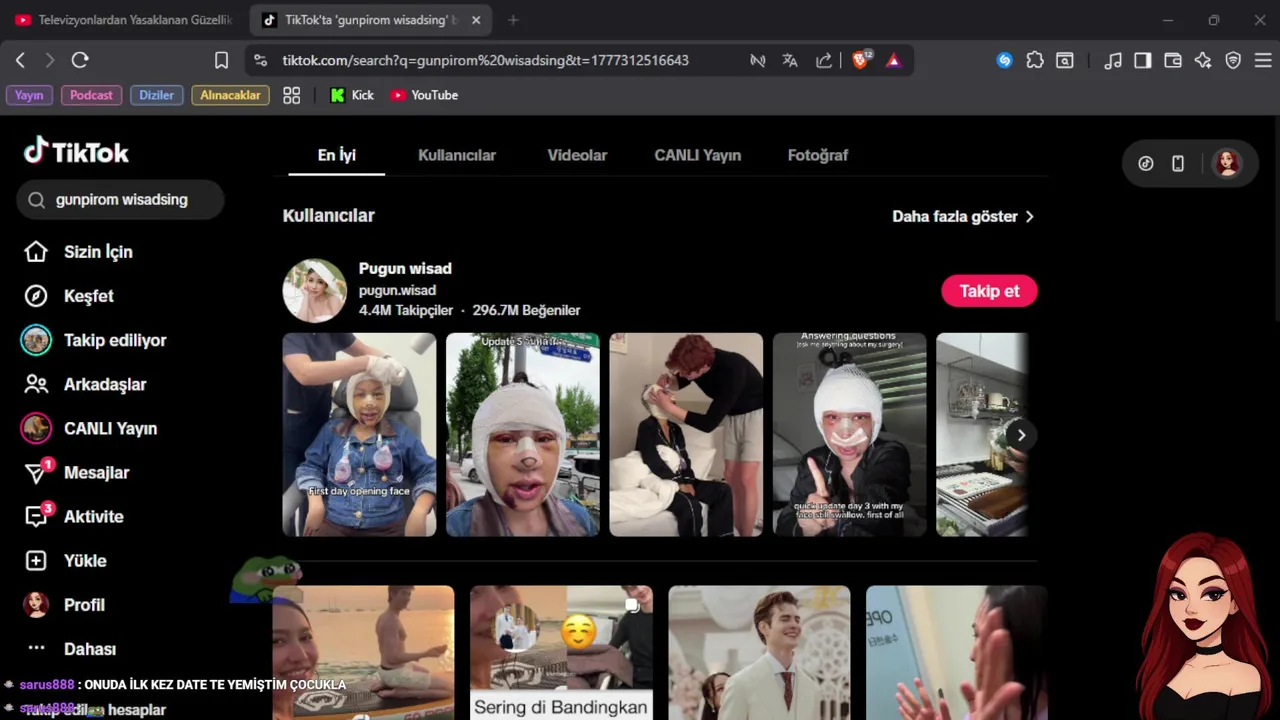This screenshot has width=1280, height=720.
Task: Select the Kullanıcılar tab
Action: point(457,155)
